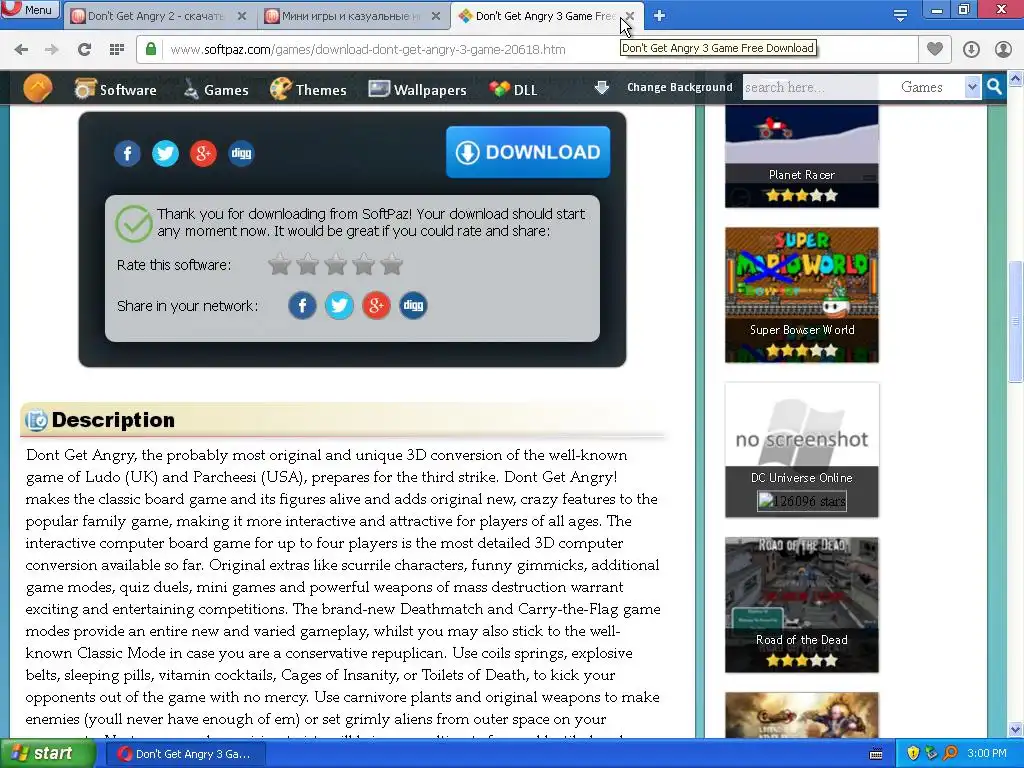The width and height of the screenshot is (1024, 768).
Task: Click the Windows start button
Action: tap(47, 754)
